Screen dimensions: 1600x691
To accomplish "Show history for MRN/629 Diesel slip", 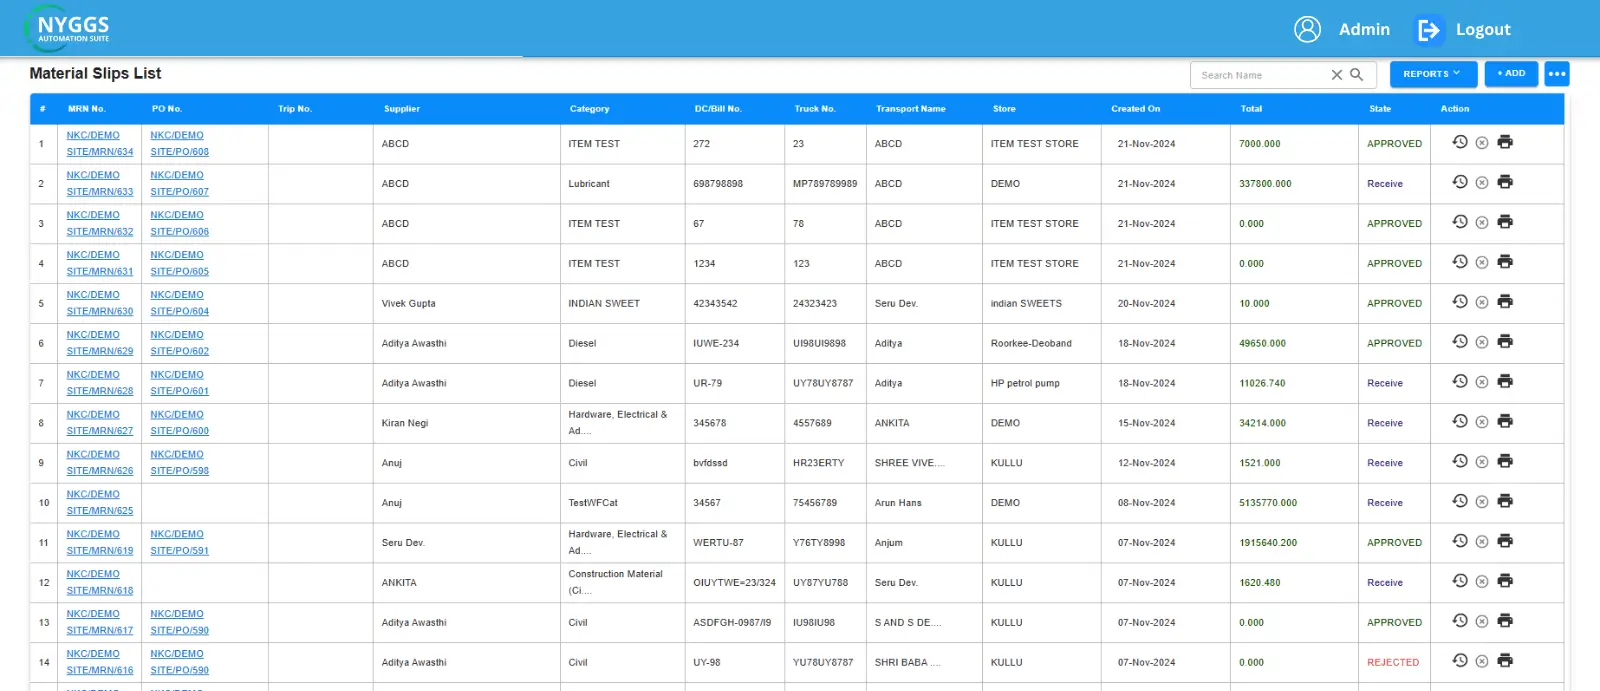I will click(x=1460, y=342).
